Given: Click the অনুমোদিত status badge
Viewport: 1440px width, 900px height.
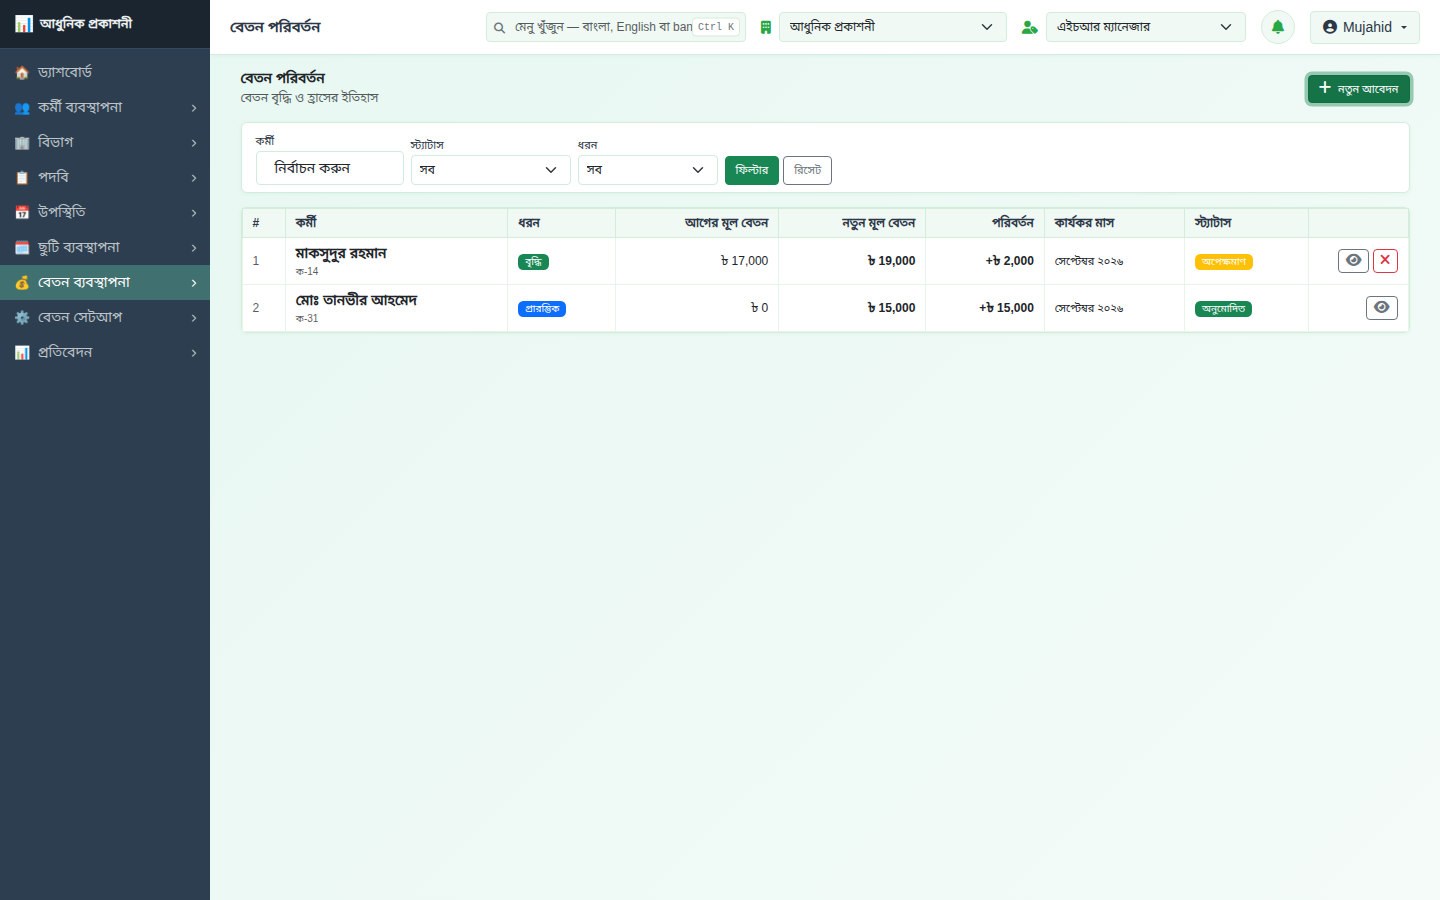Looking at the screenshot, I should pyautogui.click(x=1223, y=309).
